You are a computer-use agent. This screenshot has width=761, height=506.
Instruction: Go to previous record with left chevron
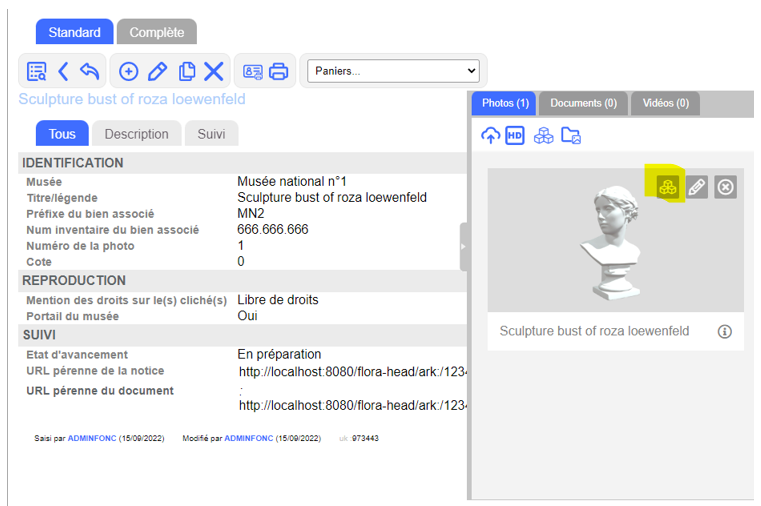(x=63, y=71)
